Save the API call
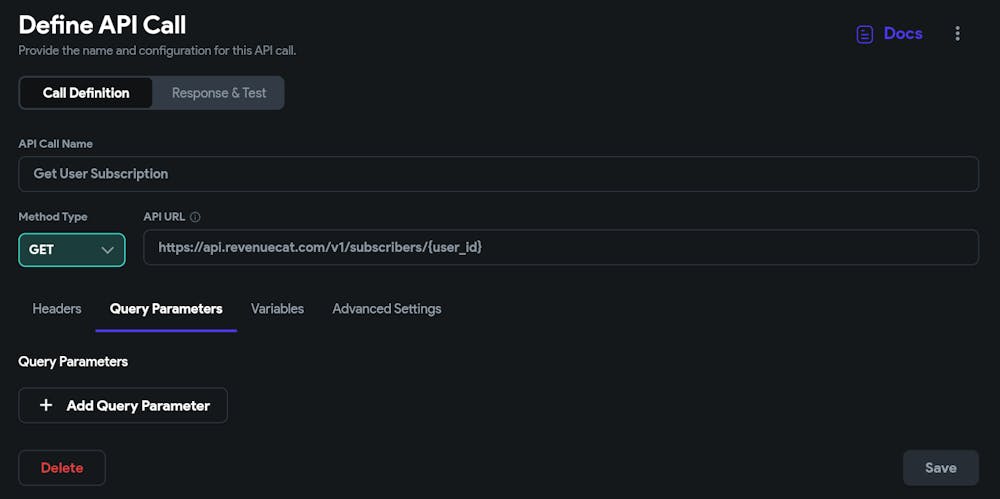The image size is (1000, 499). 940,467
